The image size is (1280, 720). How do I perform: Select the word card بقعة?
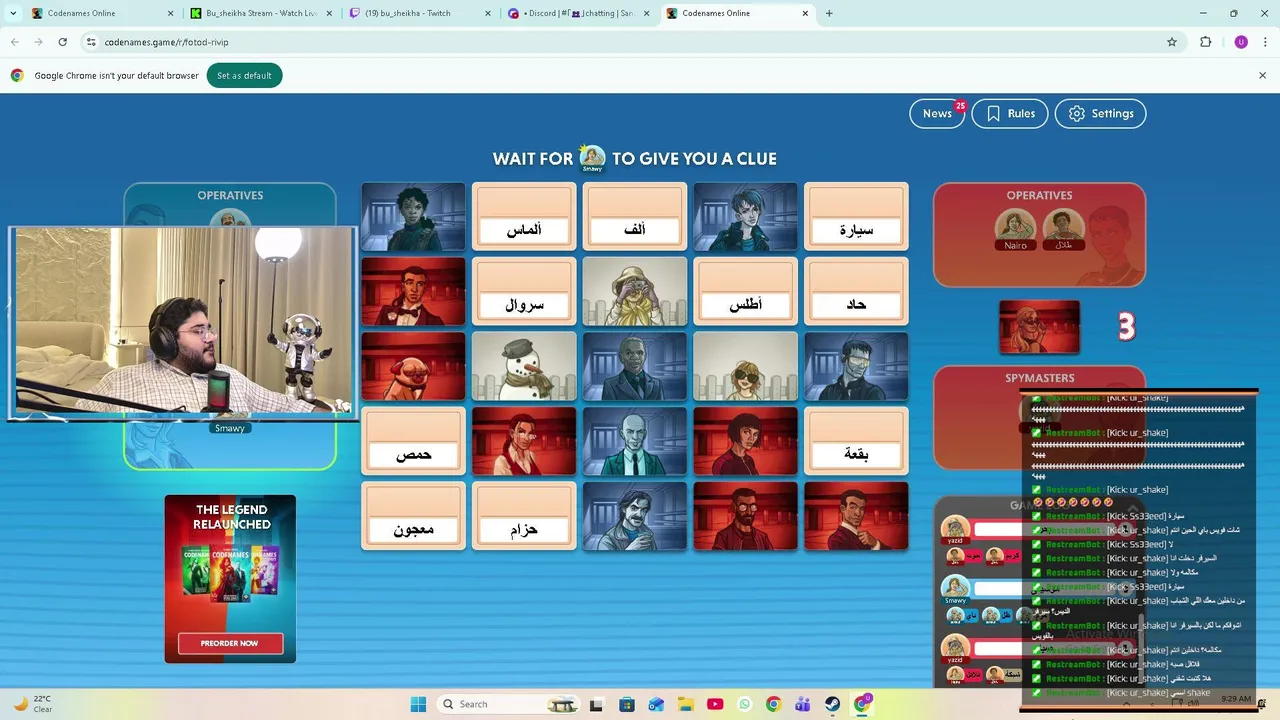(x=856, y=441)
